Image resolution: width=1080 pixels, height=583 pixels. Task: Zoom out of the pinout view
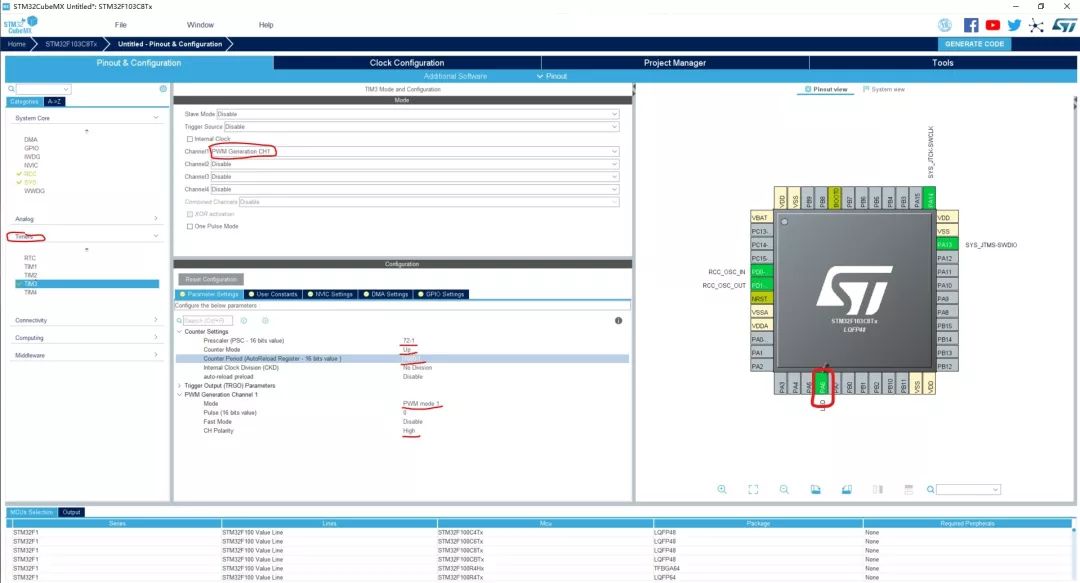784,489
